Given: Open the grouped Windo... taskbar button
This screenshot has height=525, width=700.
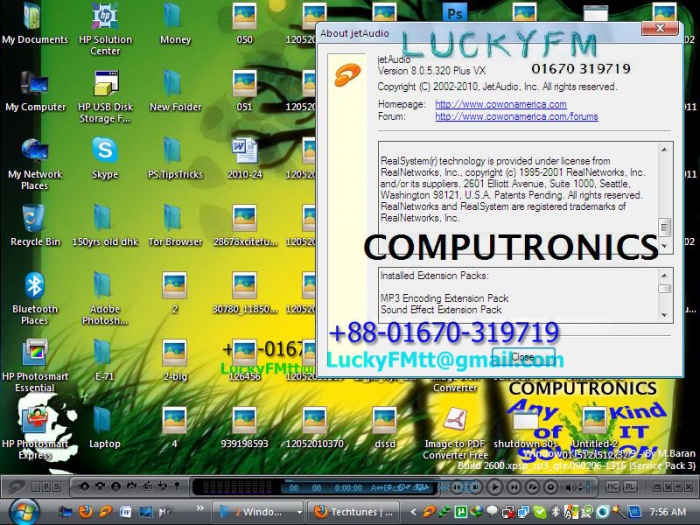Looking at the screenshot, I should 255,512.
